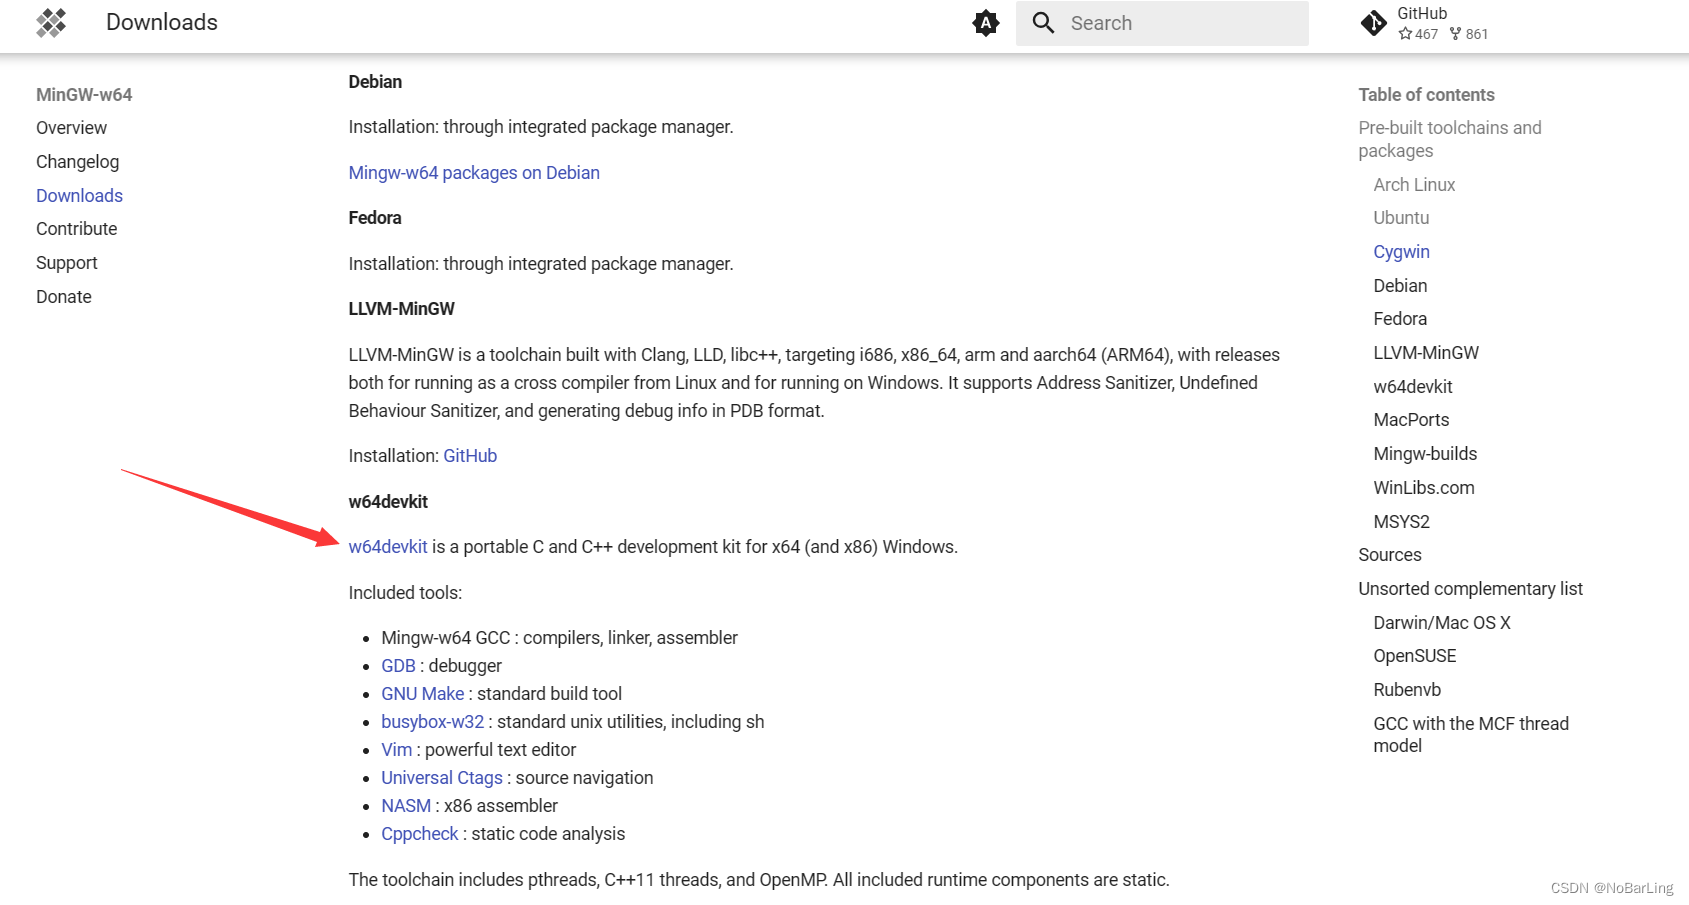Image resolution: width=1689 pixels, height=905 pixels.
Task: Open GitHub repository link in header
Action: (x=1426, y=23)
